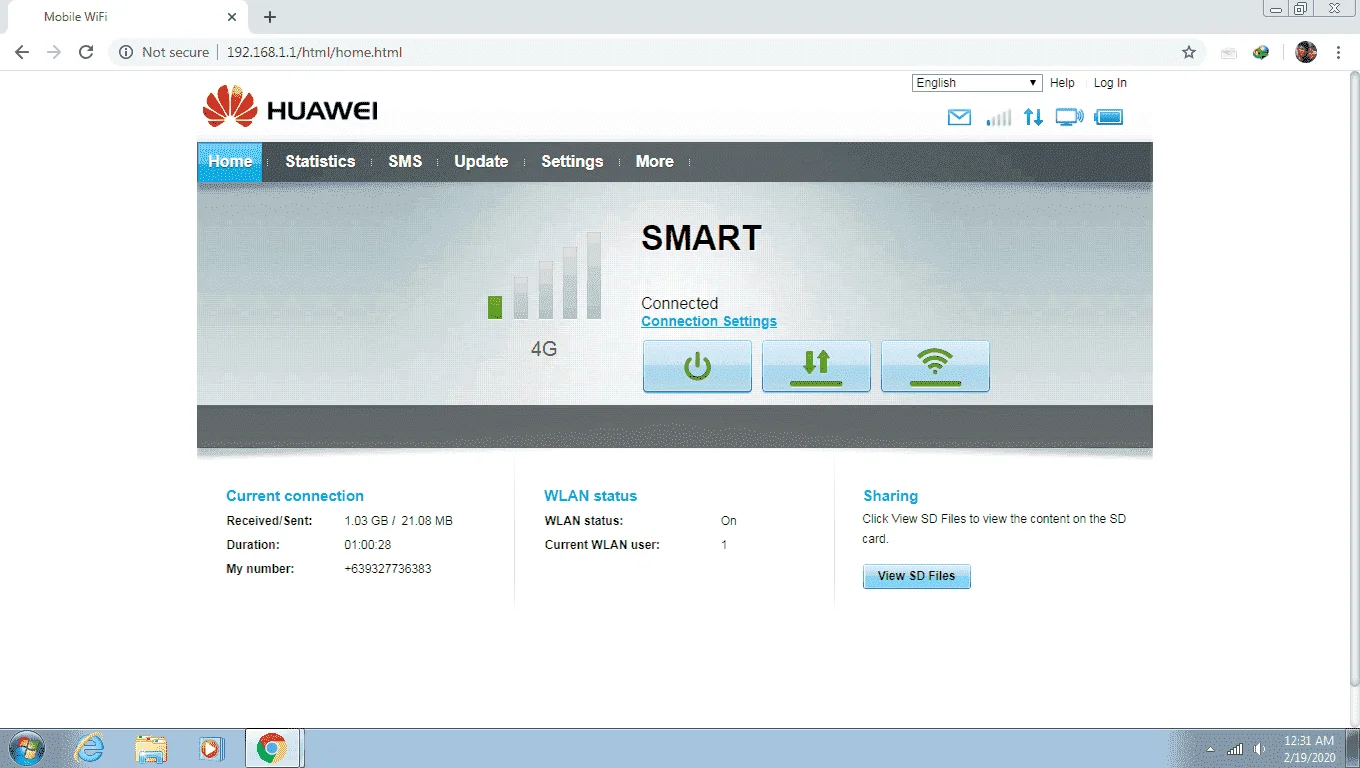This screenshot has height=768, width=1360.
Task: View site information for Not secure
Action: [x=164, y=52]
